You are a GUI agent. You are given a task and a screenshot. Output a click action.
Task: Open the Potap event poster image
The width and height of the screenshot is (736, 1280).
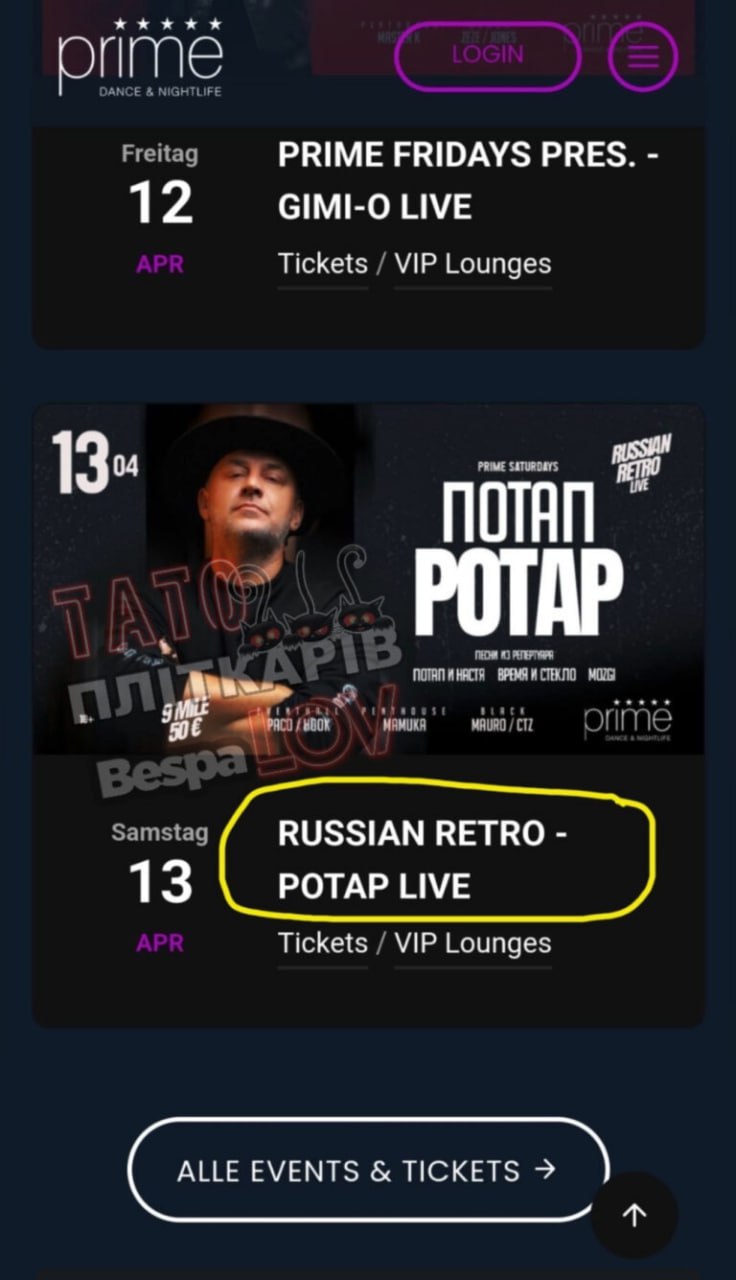pyautogui.click(x=369, y=579)
